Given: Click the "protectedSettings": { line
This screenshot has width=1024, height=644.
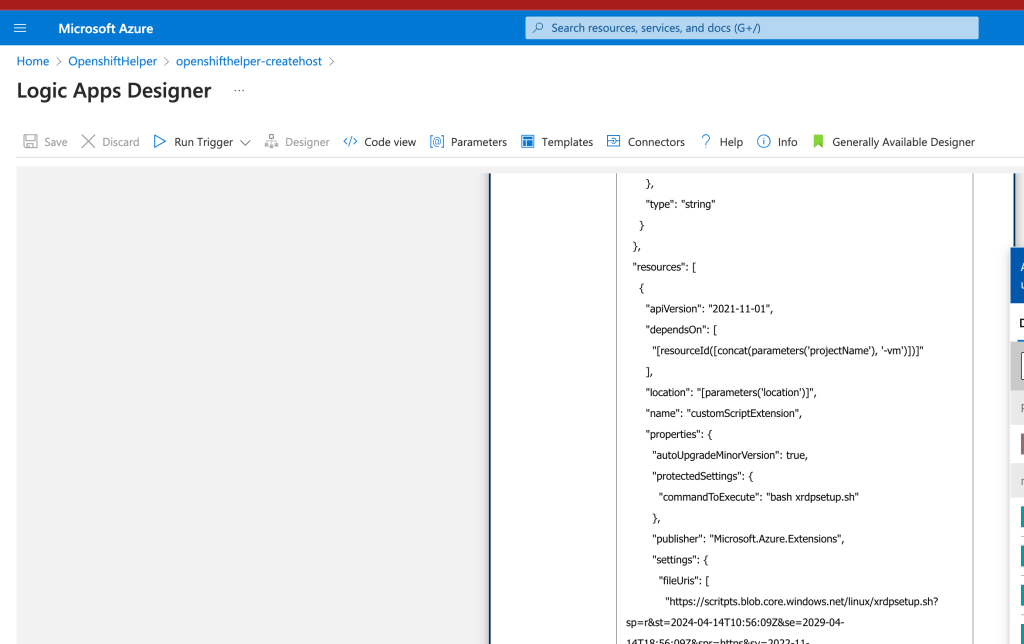Looking at the screenshot, I should tap(703, 476).
